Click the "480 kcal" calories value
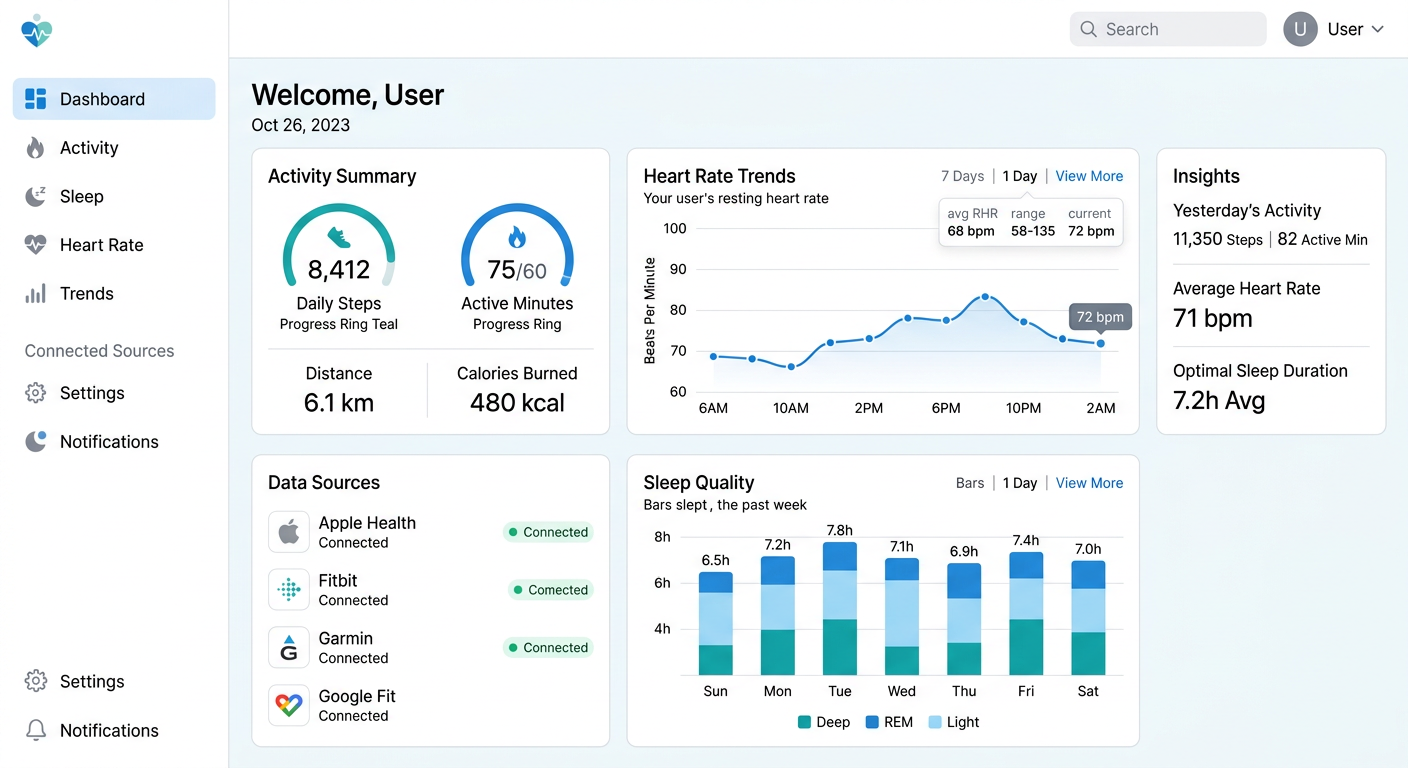The height and width of the screenshot is (768, 1408). [517, 403]
